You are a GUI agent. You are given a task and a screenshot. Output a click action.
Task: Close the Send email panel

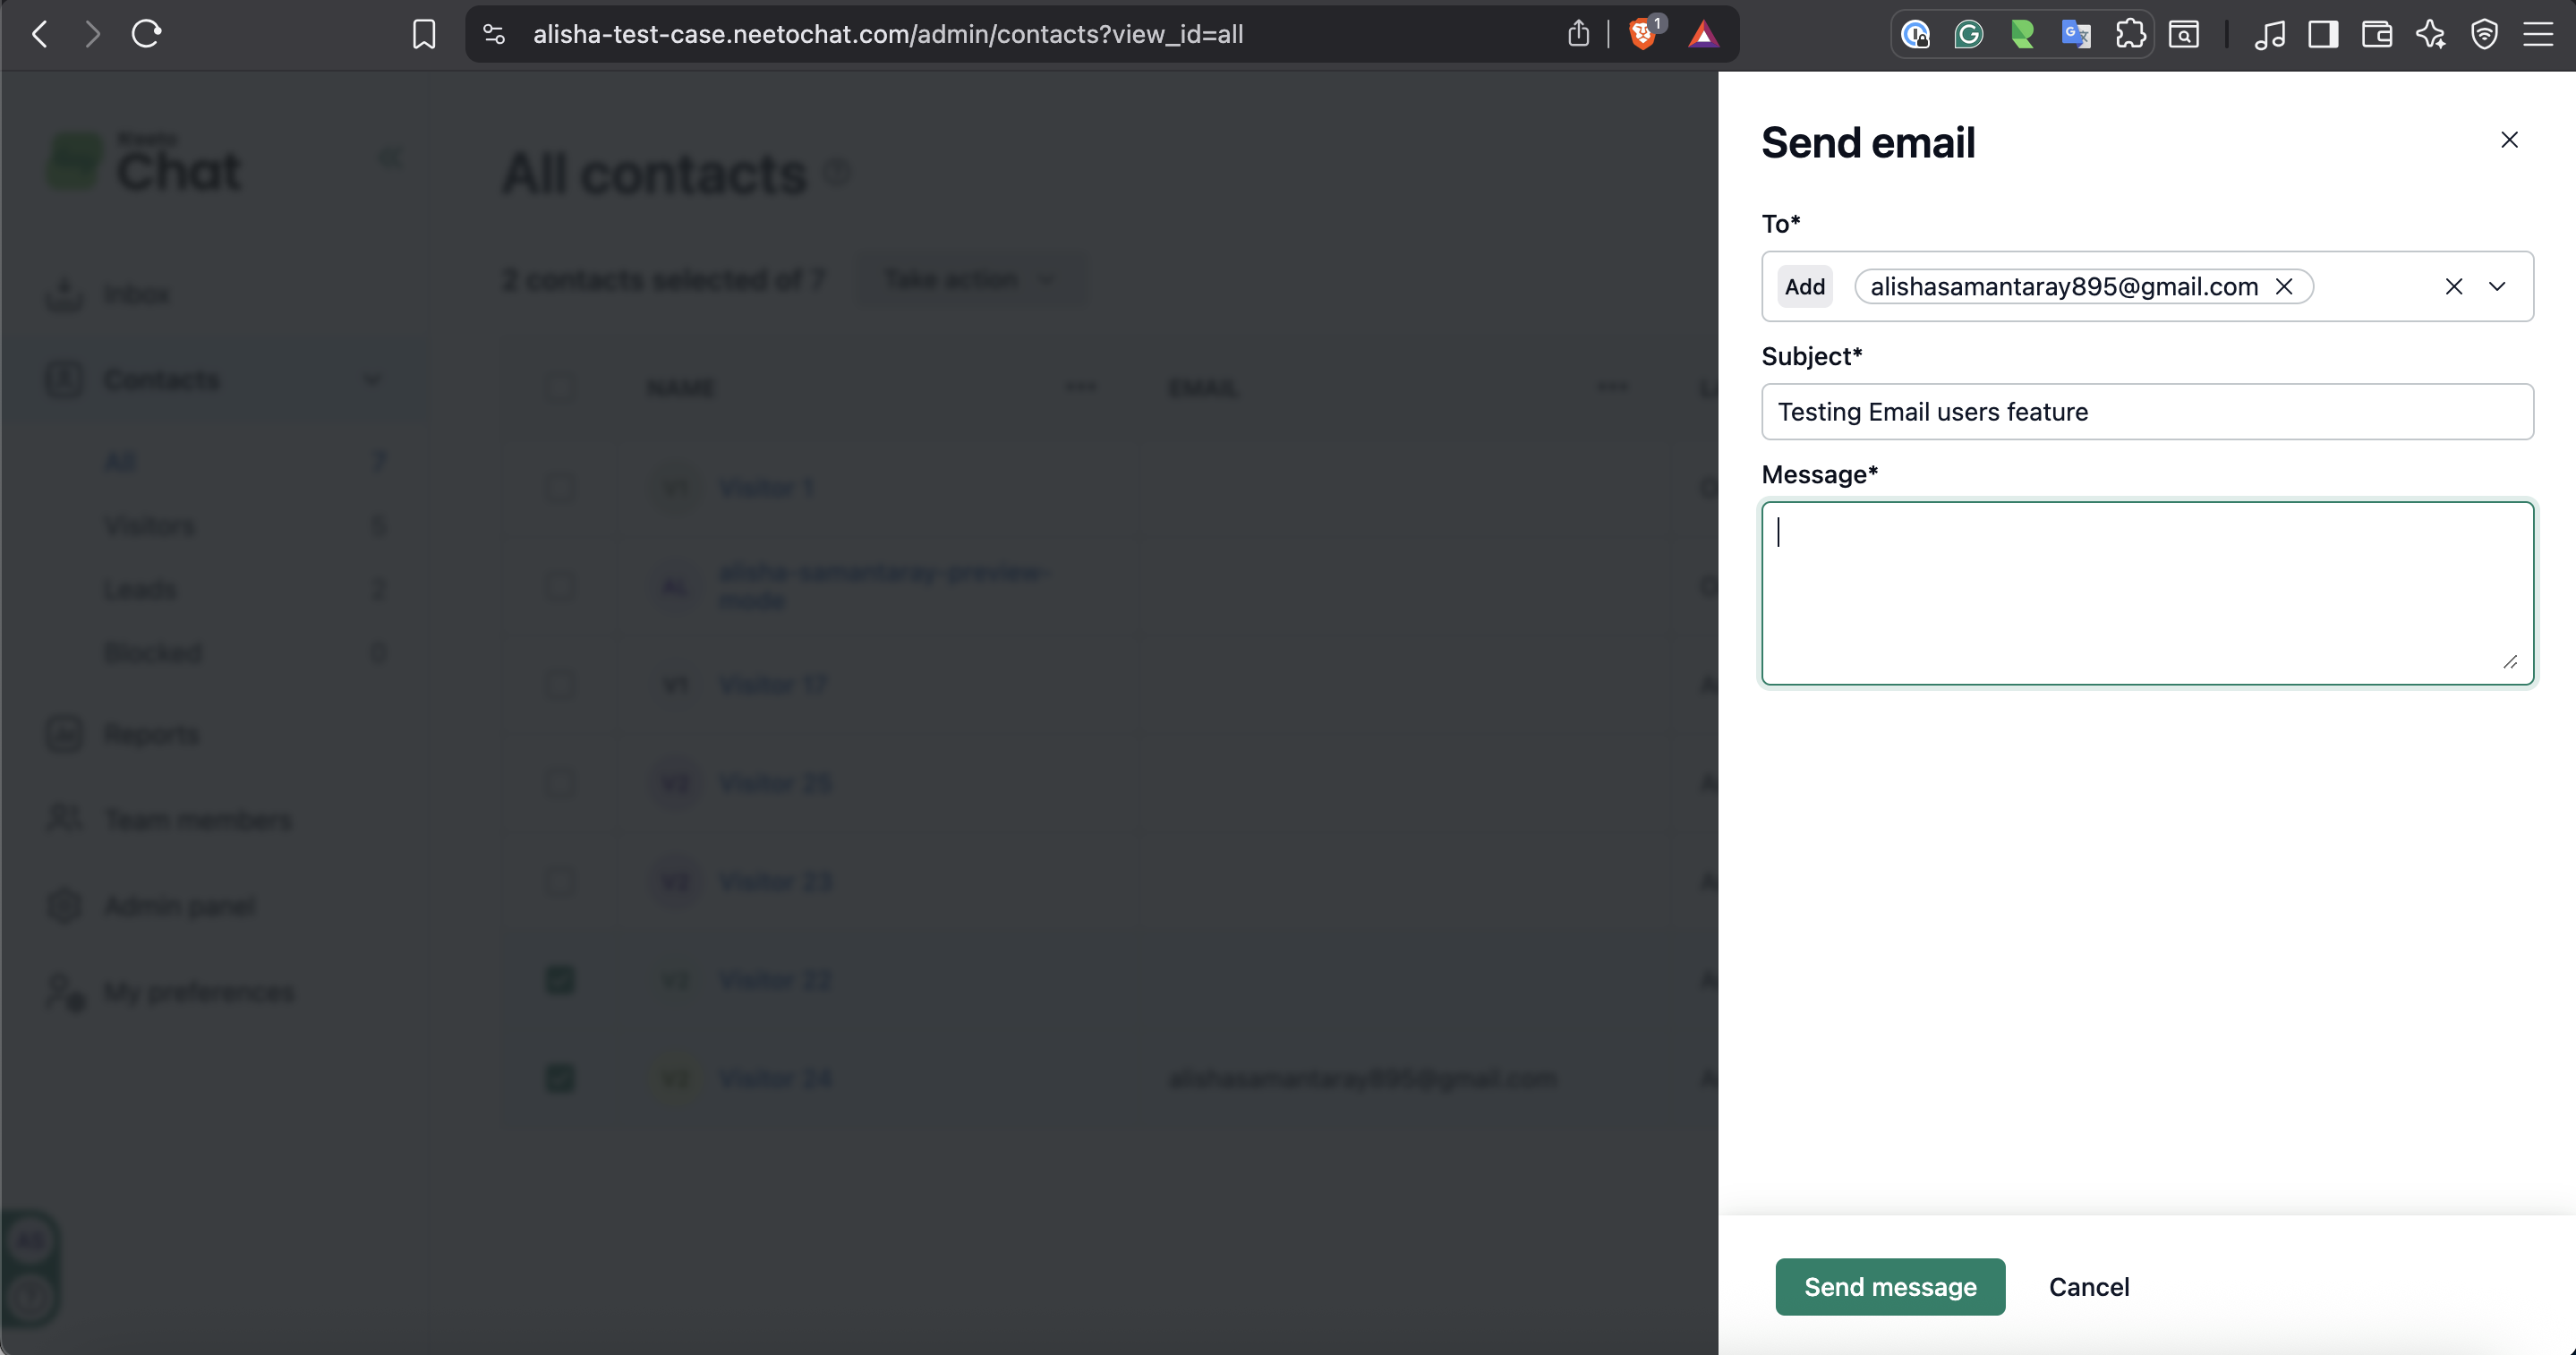coord(2509,140)
